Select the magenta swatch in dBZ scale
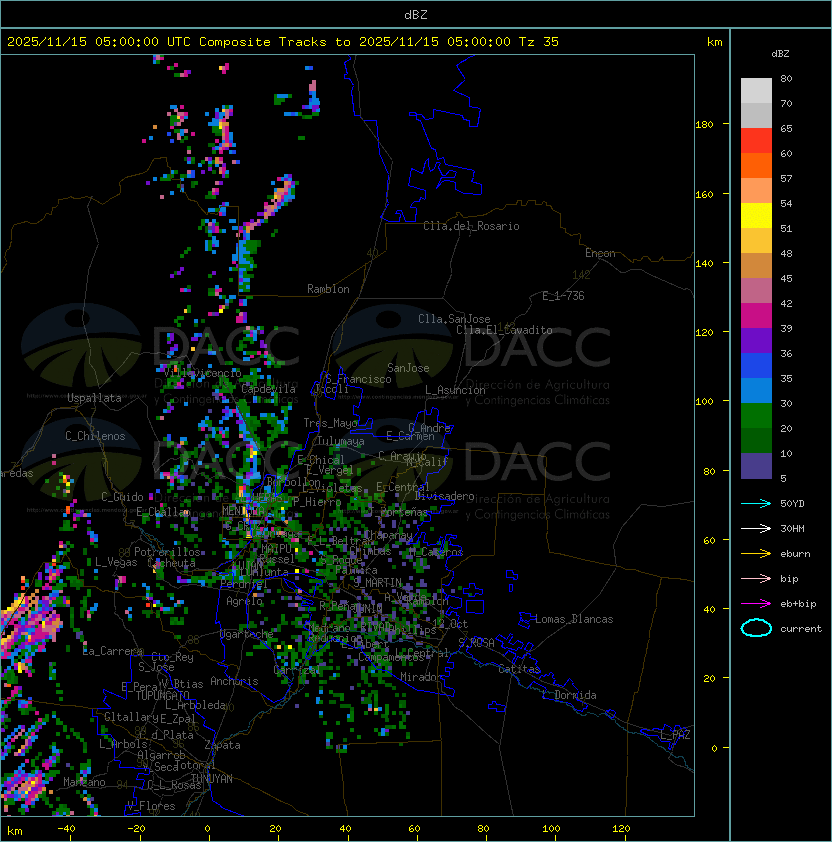Screen dimensions: 832x842 tap(756, 316)
